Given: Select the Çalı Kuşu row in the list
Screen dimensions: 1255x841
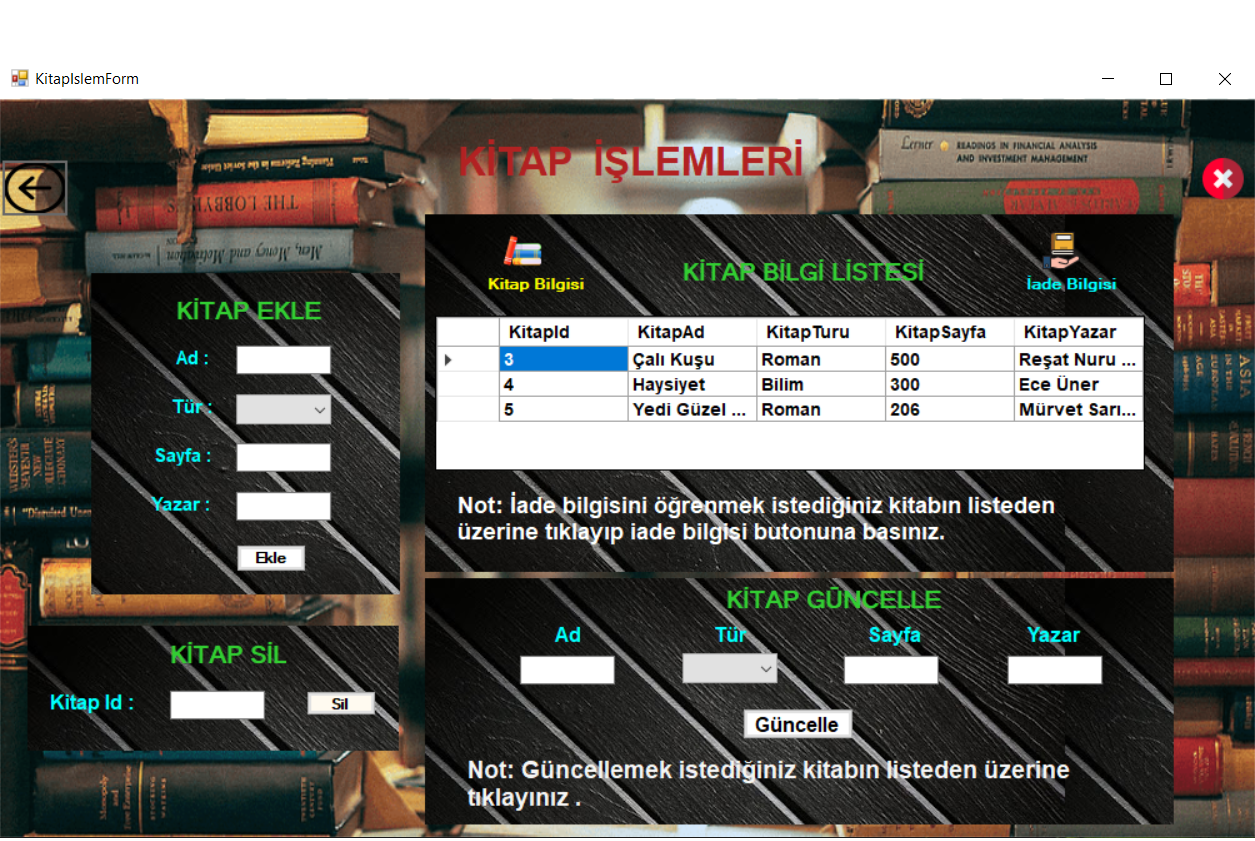Looking at the screenshot, I should pos(692,358).
